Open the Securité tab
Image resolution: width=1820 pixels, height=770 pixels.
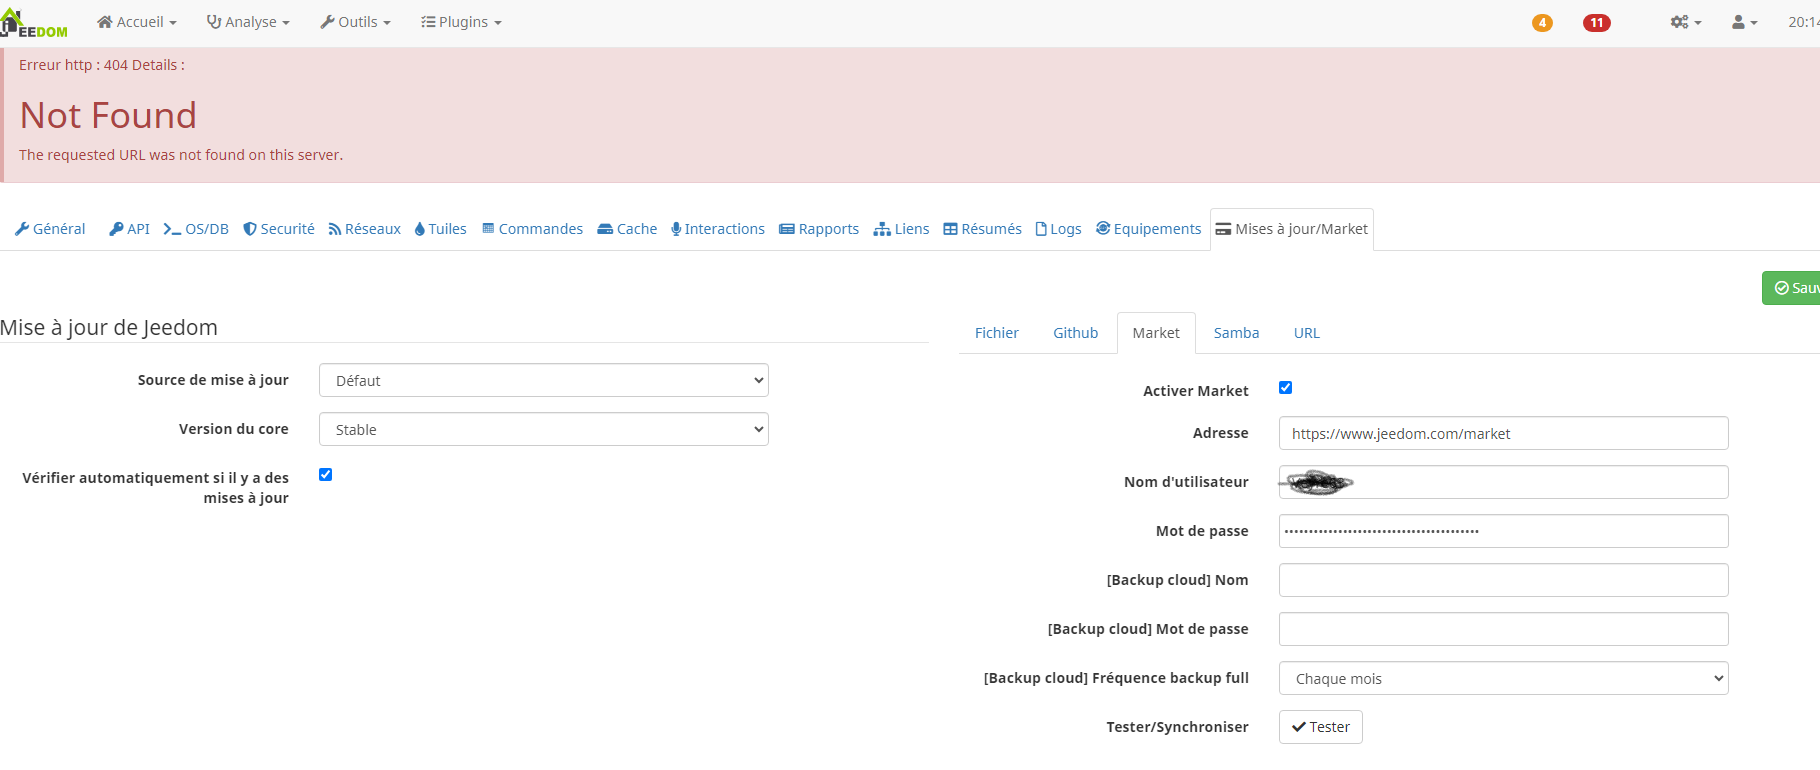279,229
